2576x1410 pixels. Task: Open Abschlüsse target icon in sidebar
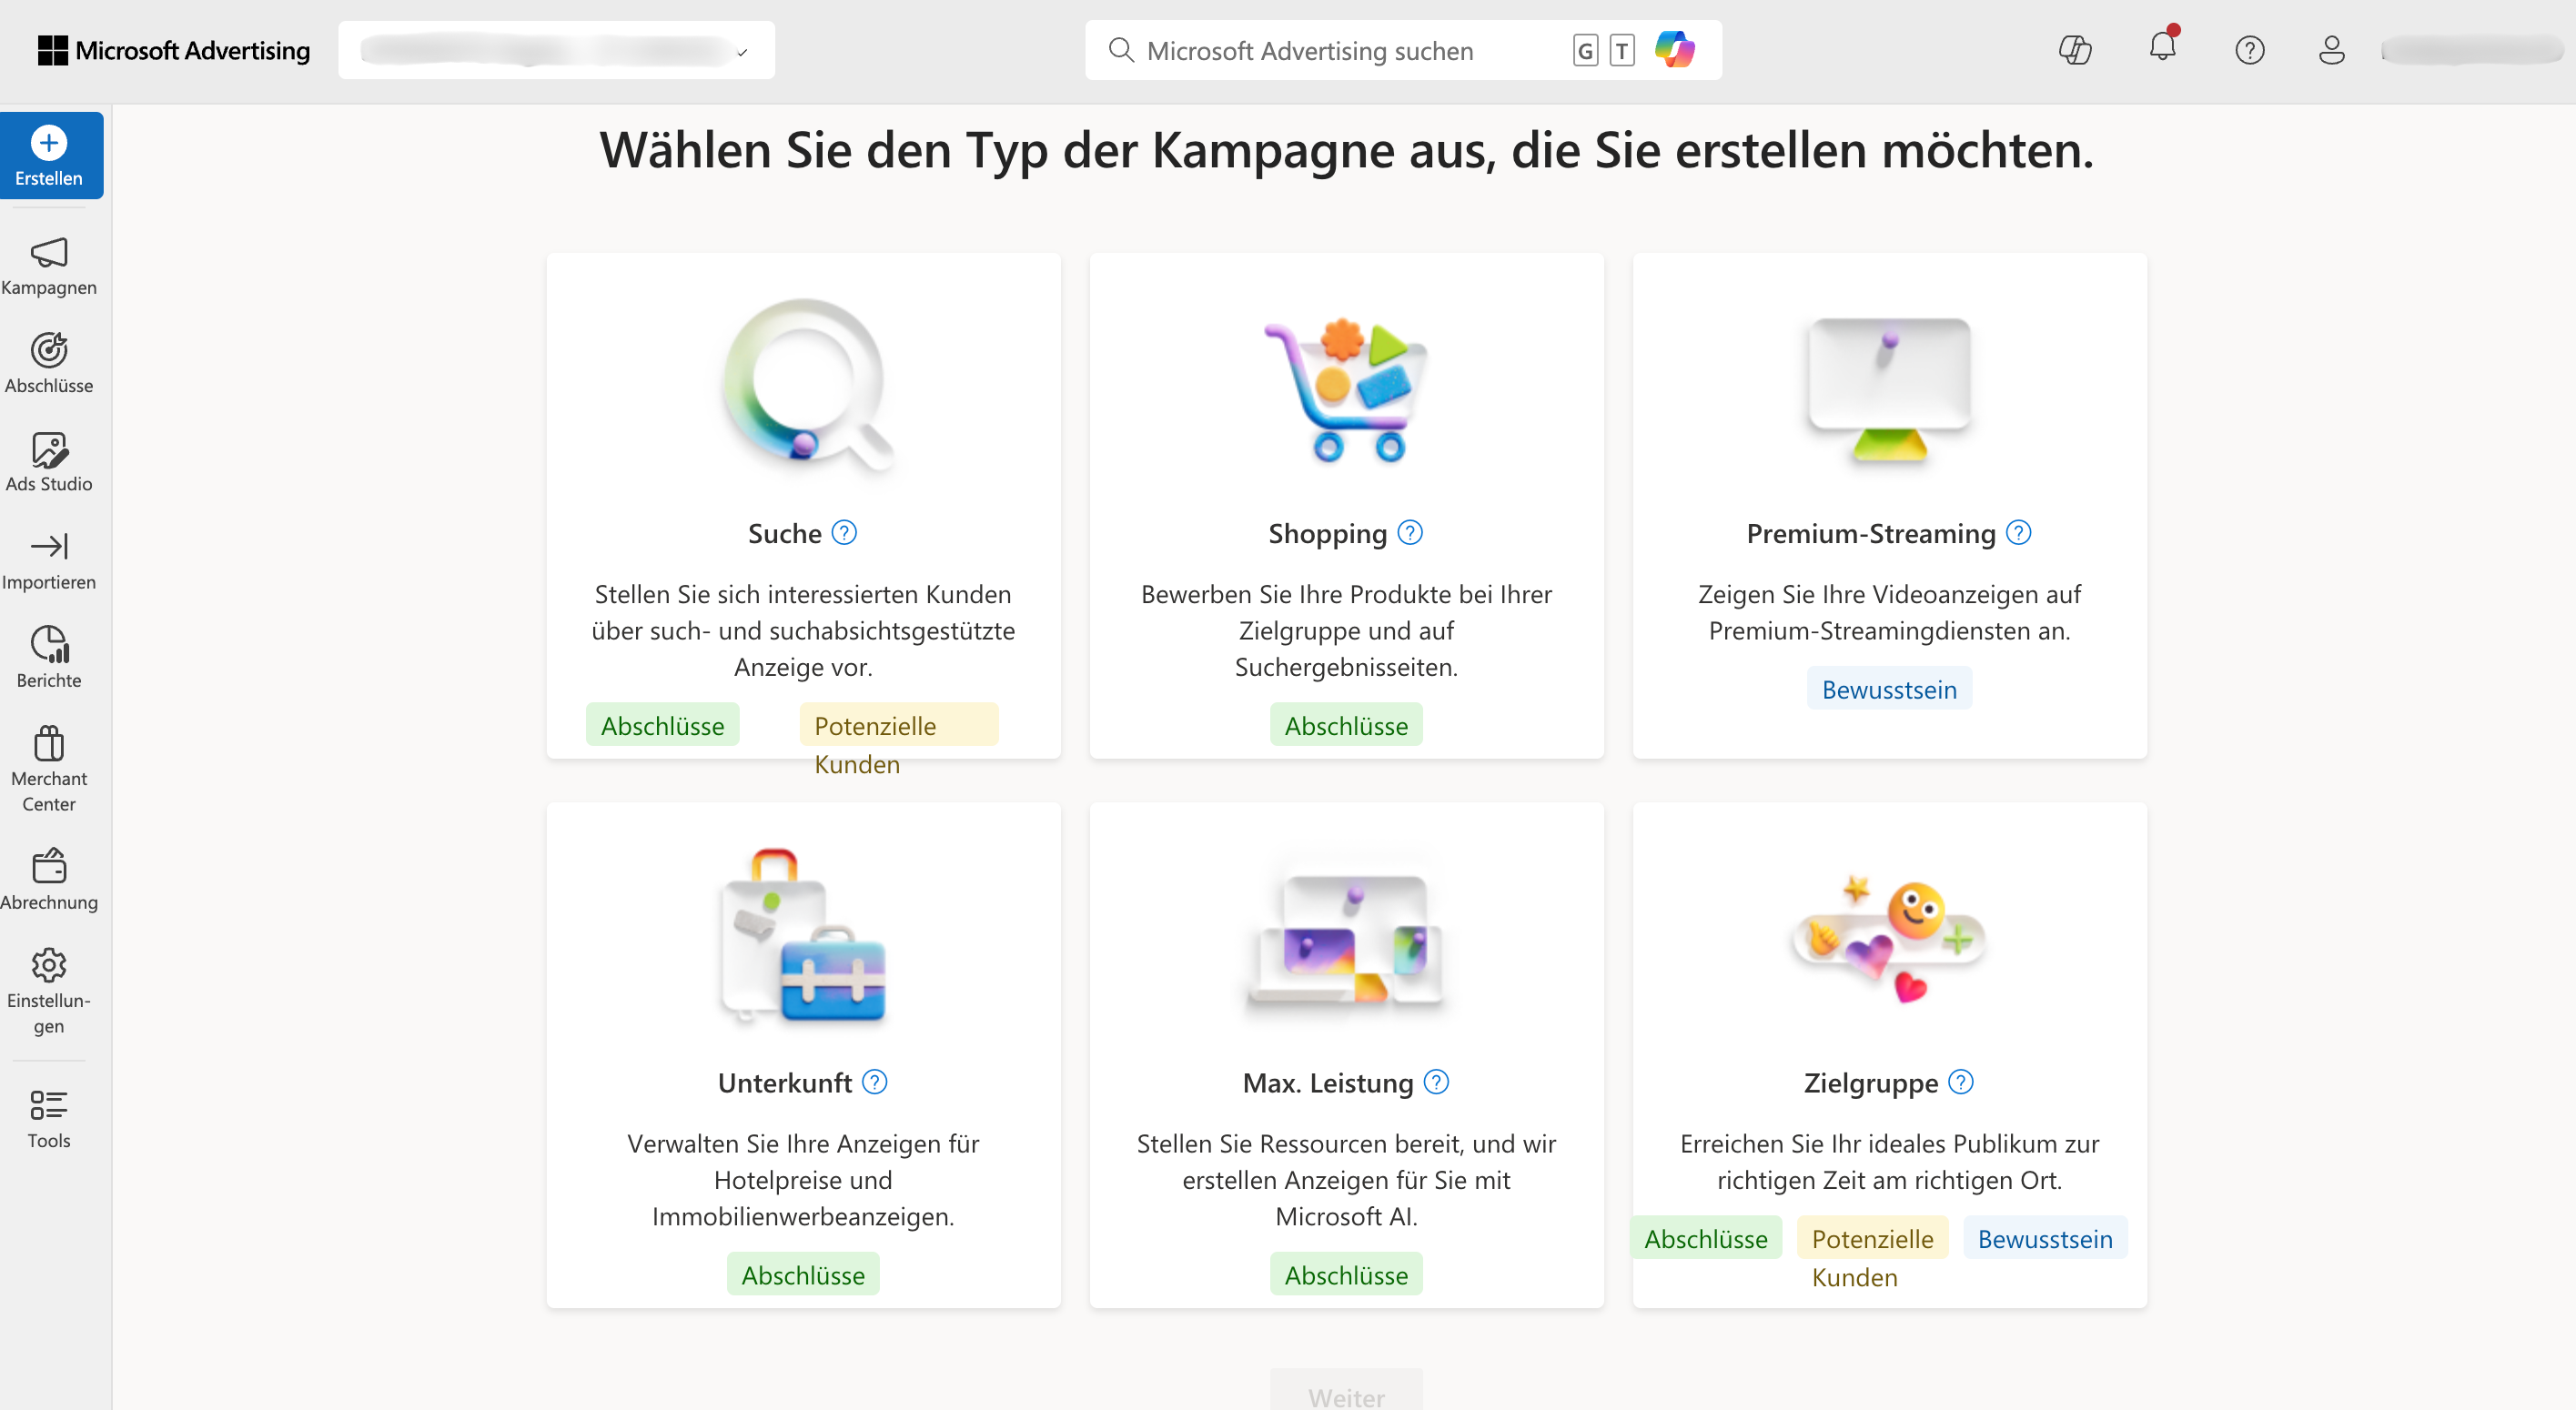tap(49, 351)
